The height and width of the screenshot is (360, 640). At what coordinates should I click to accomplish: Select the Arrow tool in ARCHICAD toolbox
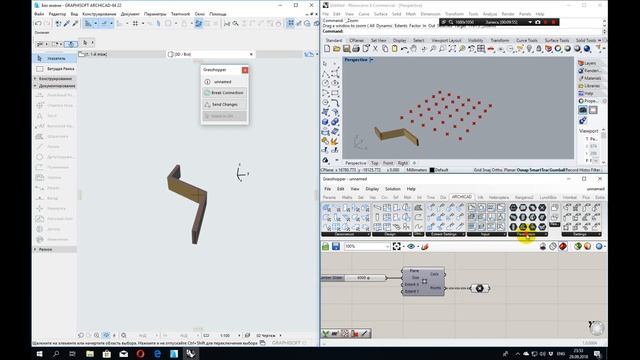pyautogui.click(x=55, y=58)
